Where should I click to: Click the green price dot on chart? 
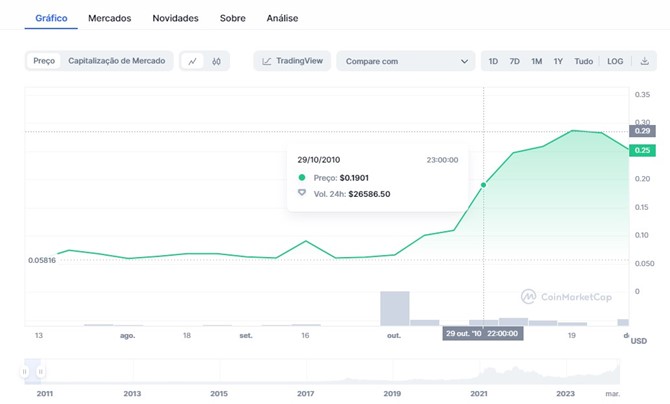click(x=484, y=185)
